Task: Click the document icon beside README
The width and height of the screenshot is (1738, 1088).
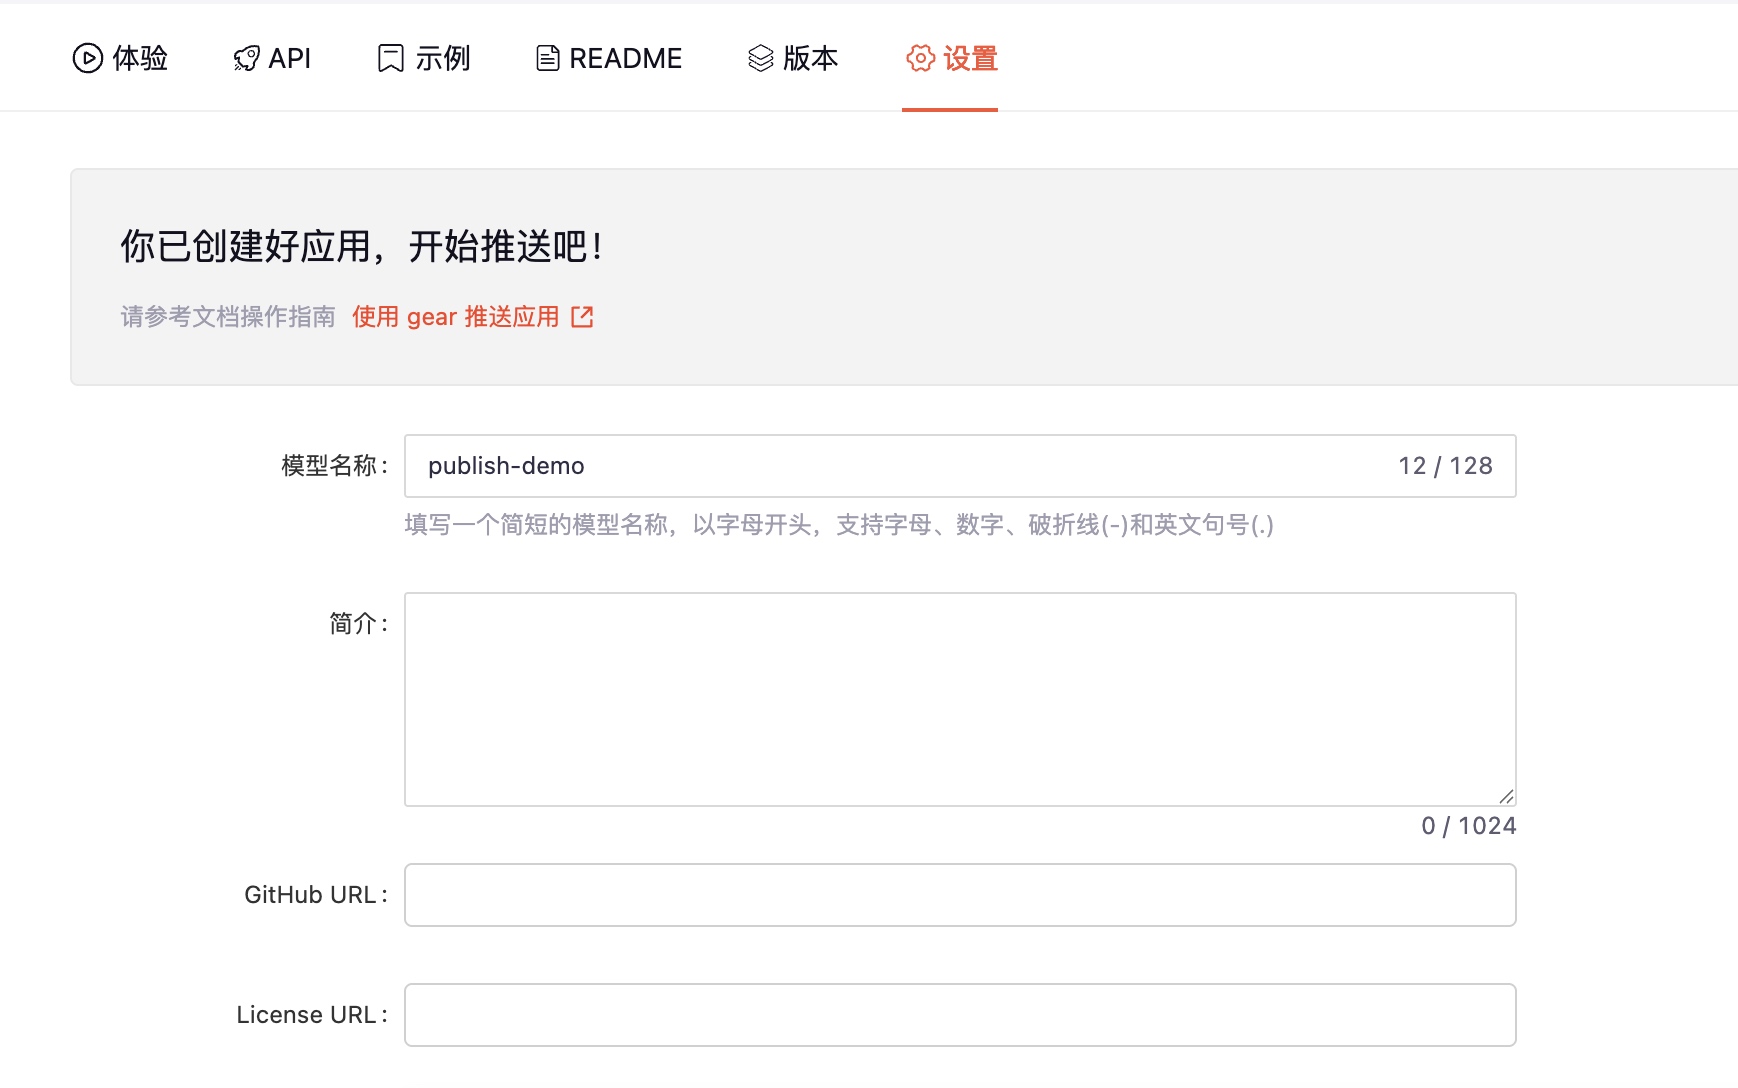Action: 547,59
